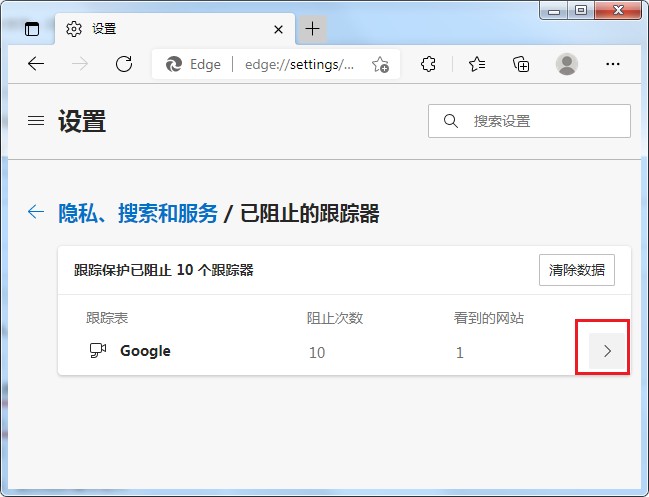This screenshot has width=649, height=497.
Task: Click the 设置 page title
Action: click(82, 121)
